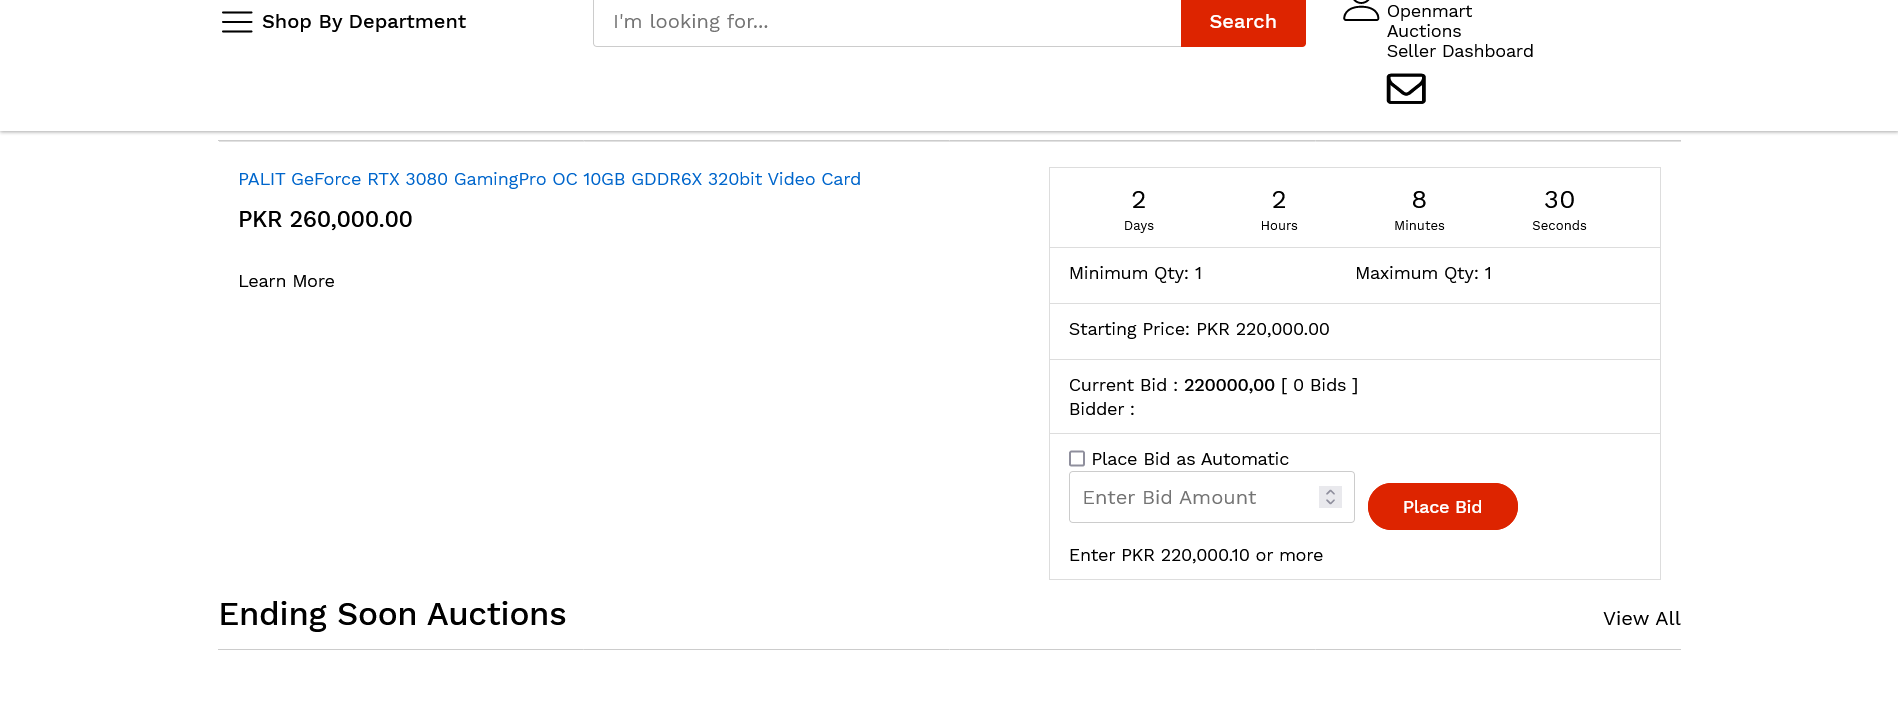Click the Minimum Qty: 1 text
This screenshot has height=710, width=1898.
point(1135,273)
